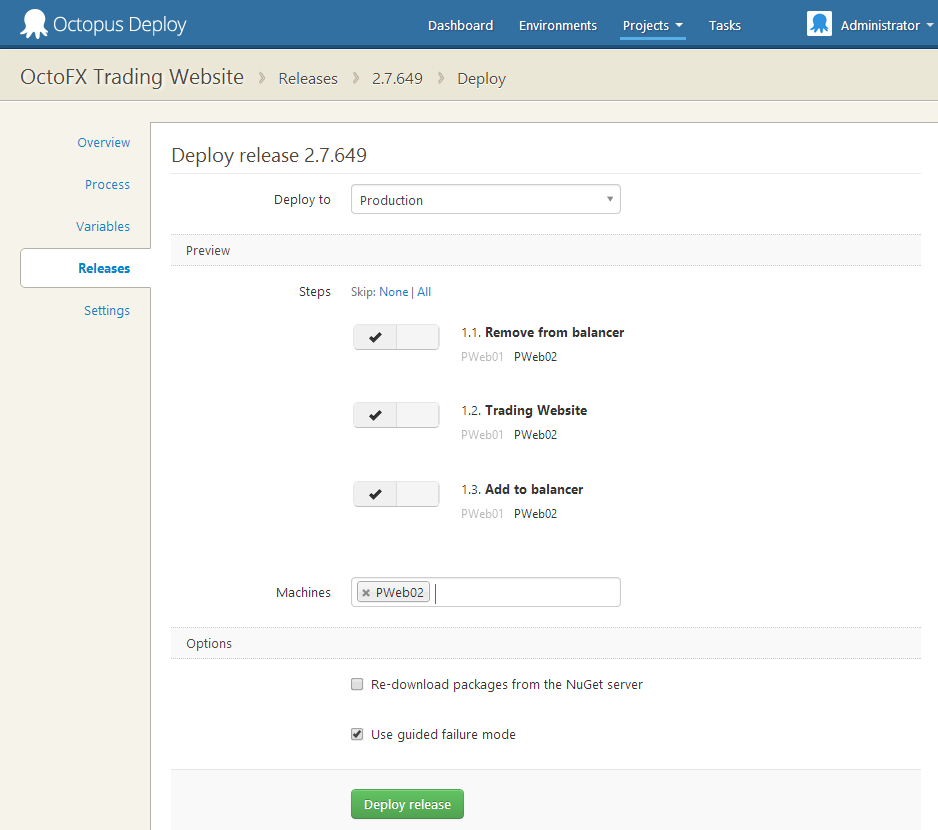Toggle the Add to balancer step switch
This screenshot has width=938, height=830.
tap(396, 494)
